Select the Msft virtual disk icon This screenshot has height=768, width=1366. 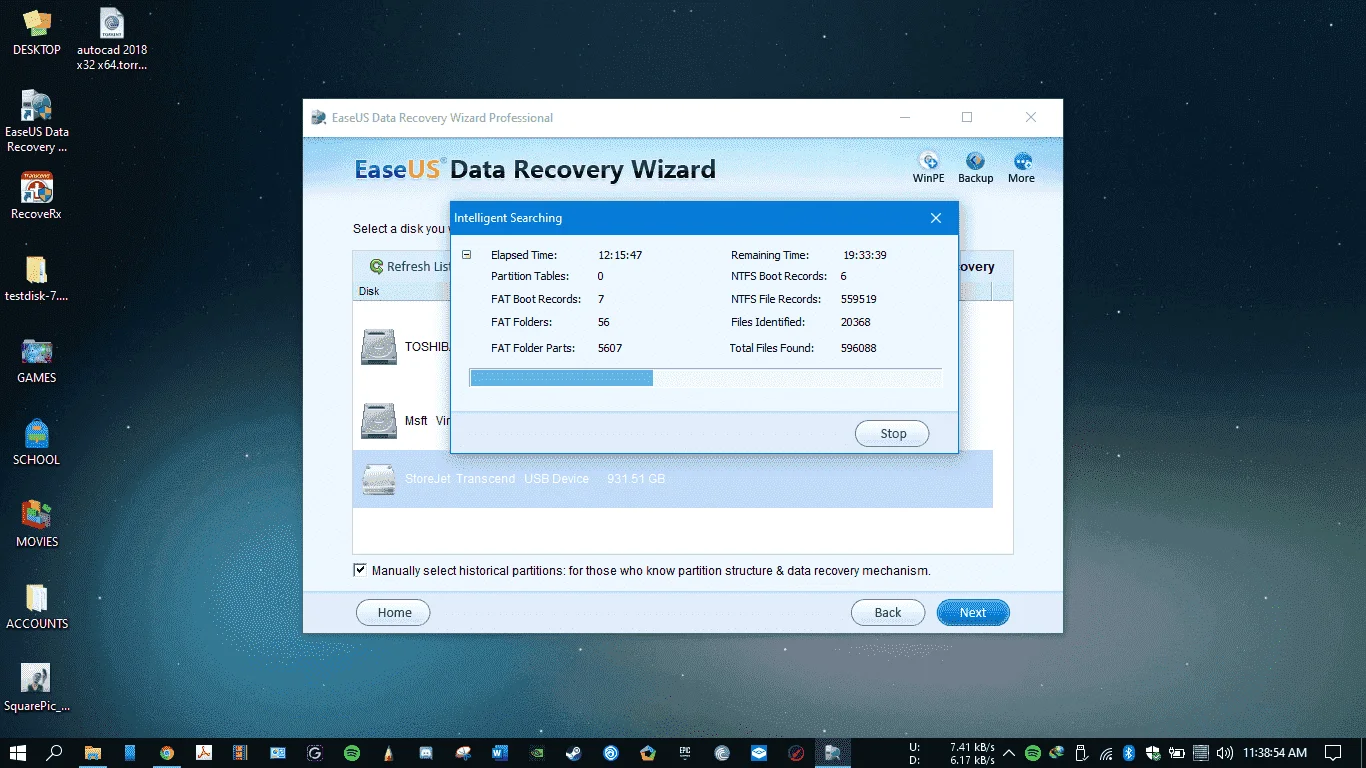coord(379,421)
